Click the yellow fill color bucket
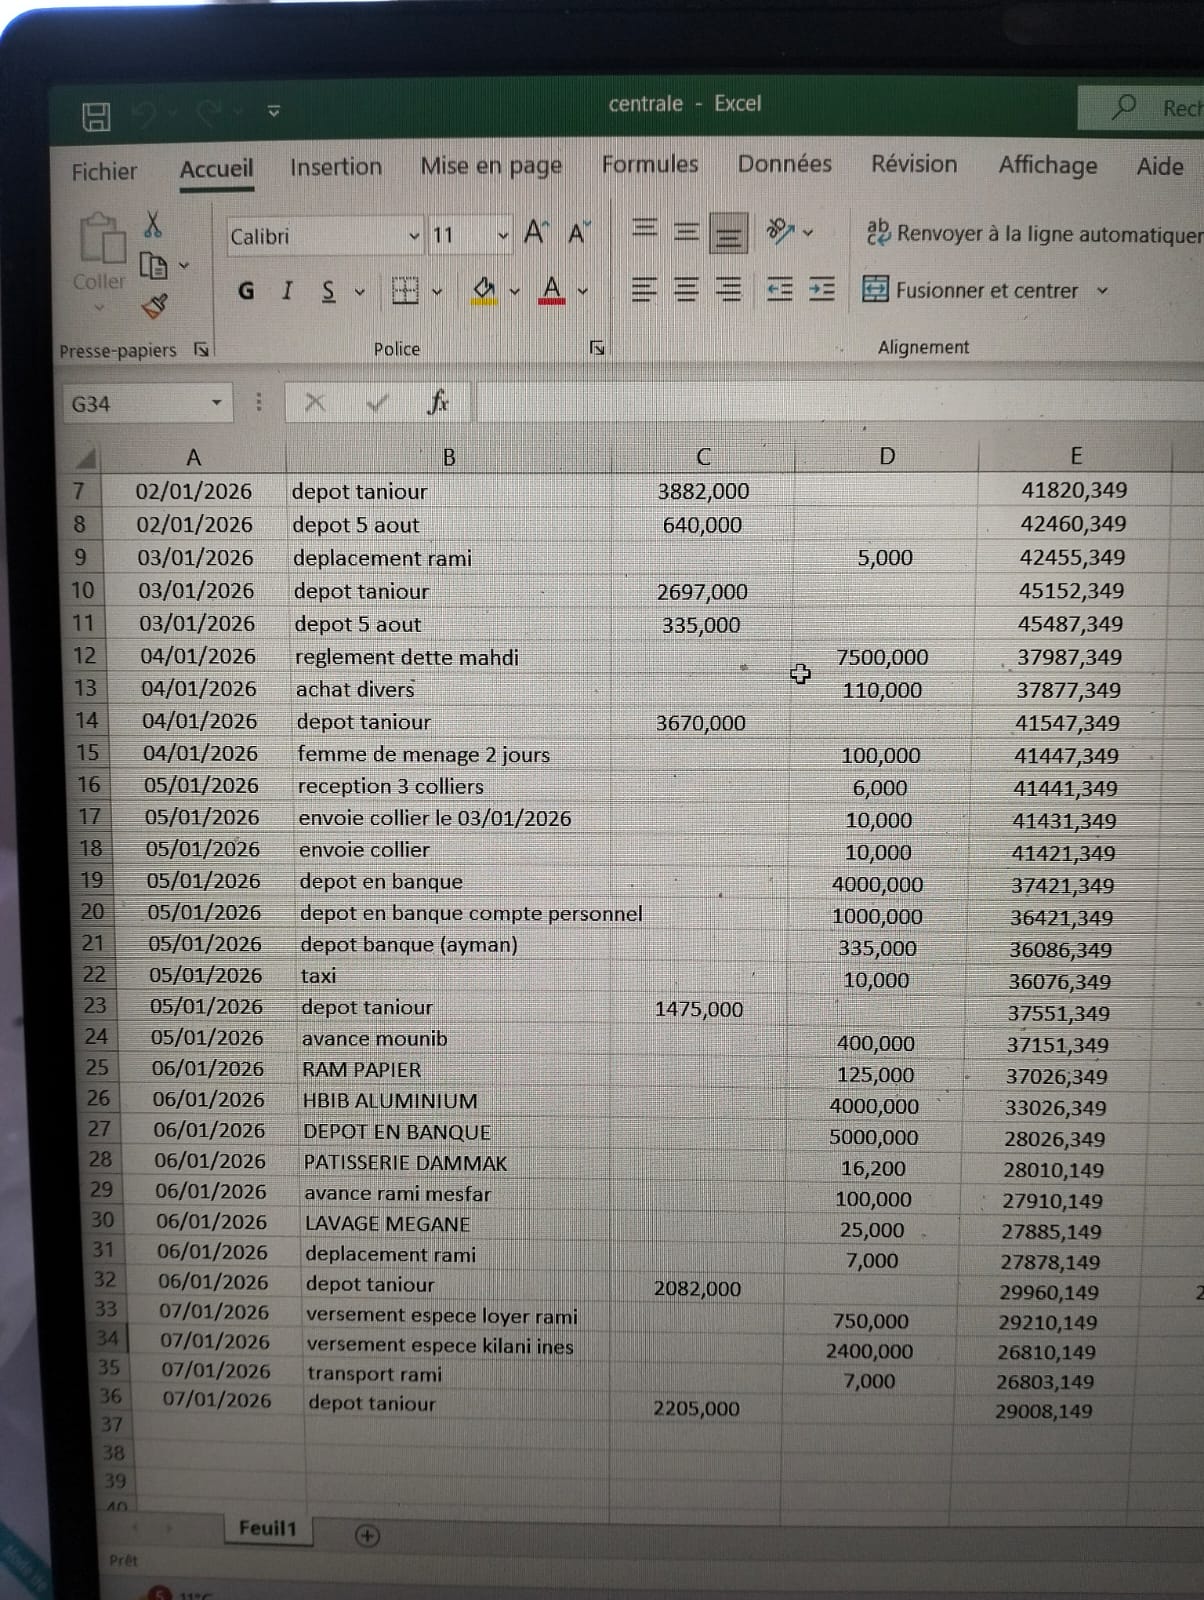The image size is (1204, 1600). click(x=484, y=291)
